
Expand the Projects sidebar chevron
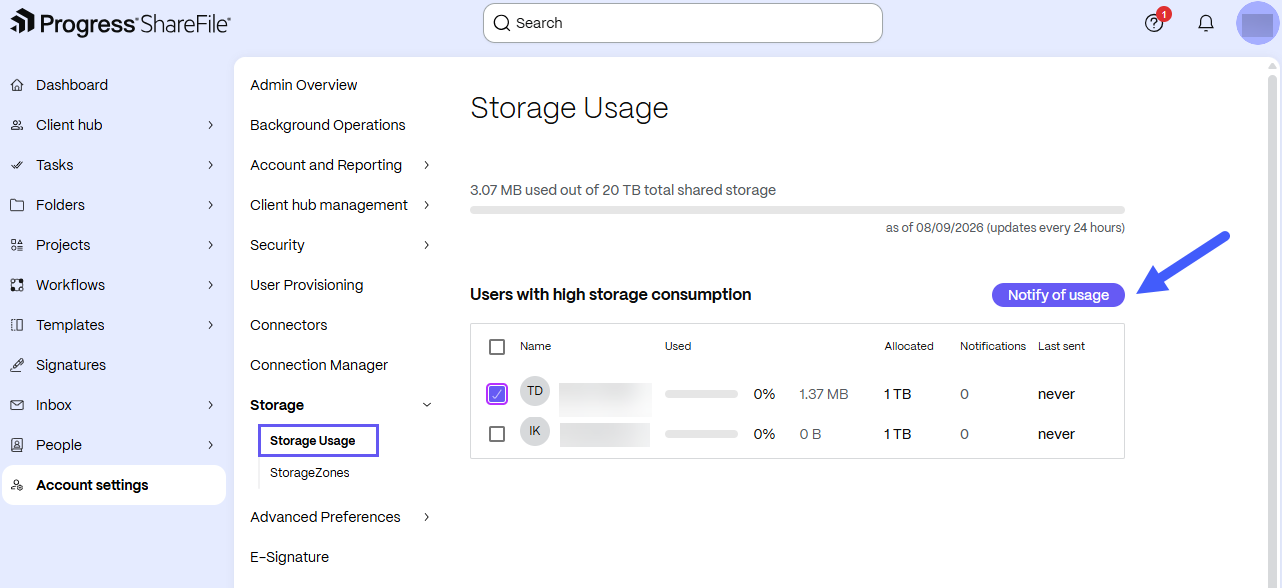(x=210, y=245)
